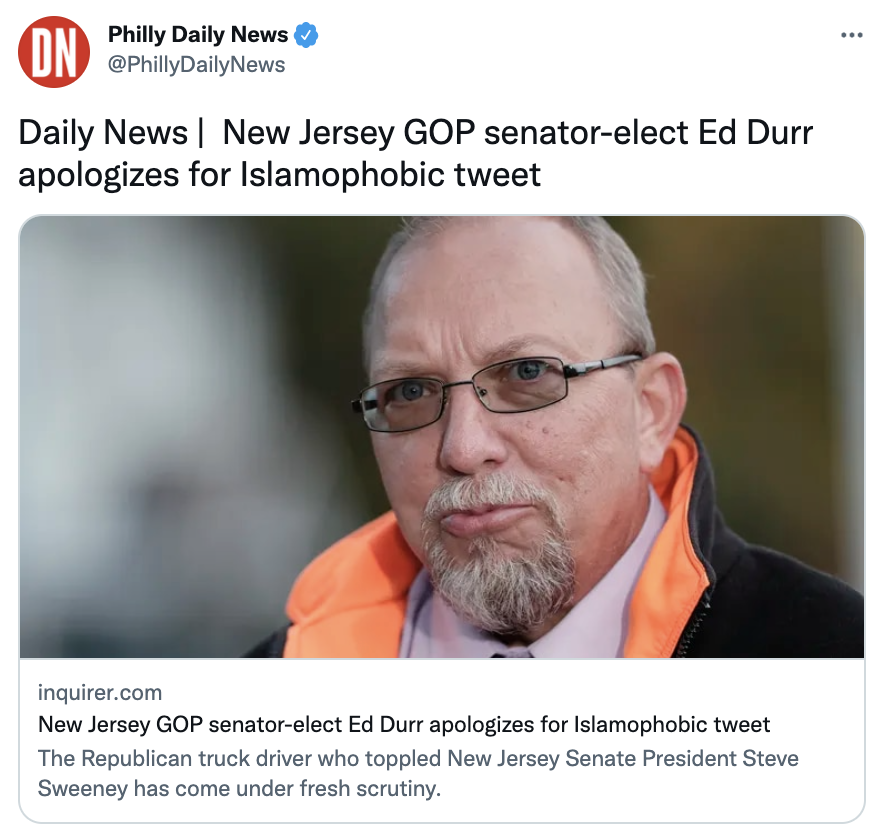
Task: Open the card headline about Ed Durr apologizing
Action: click(404, 724)
